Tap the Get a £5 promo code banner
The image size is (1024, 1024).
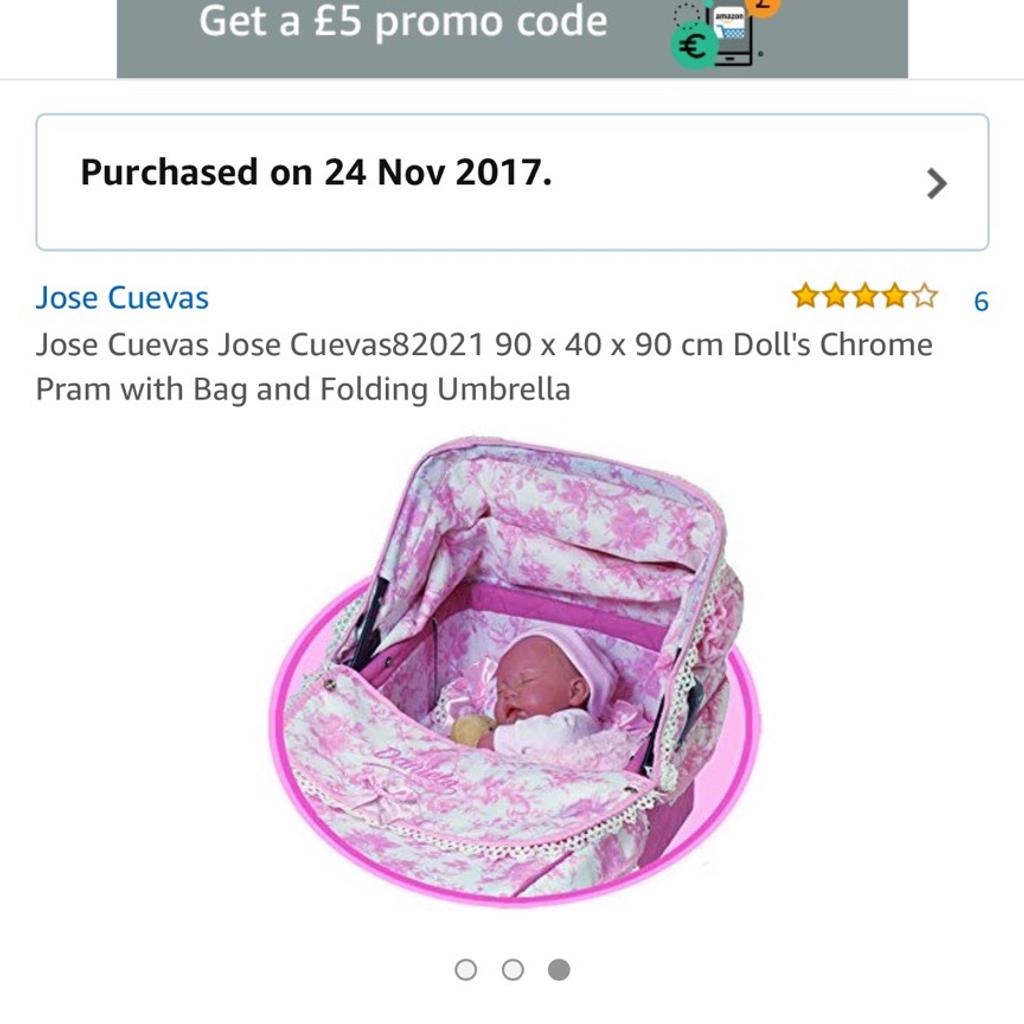pyautogui.click(x=512, y=39)
